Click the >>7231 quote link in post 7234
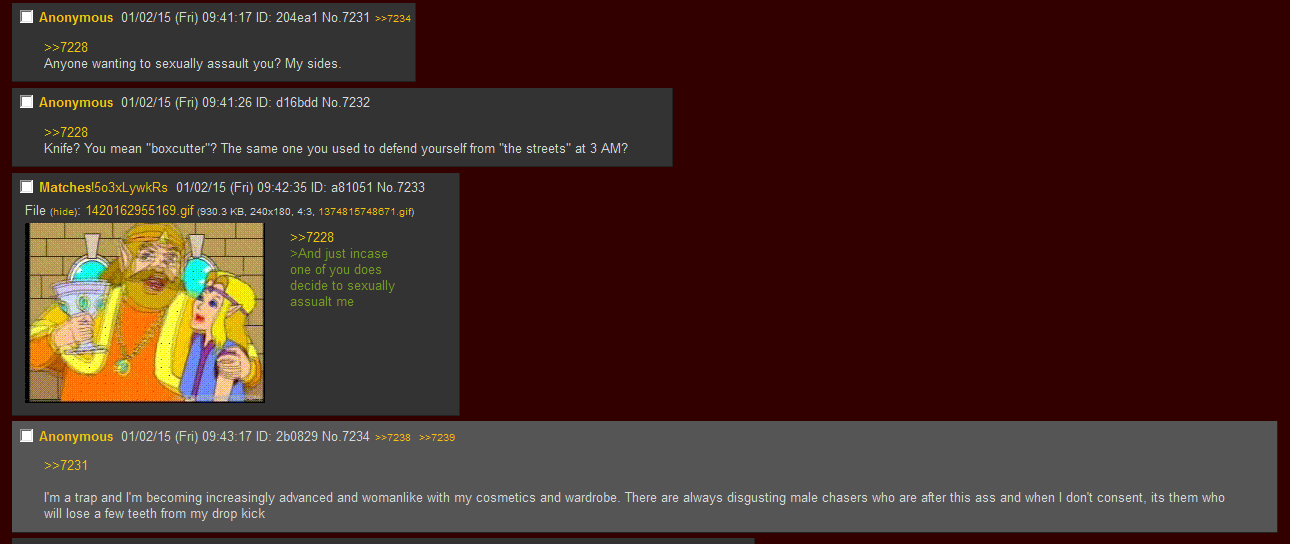This screenshot has width=1290, height=544. [66, 465]
